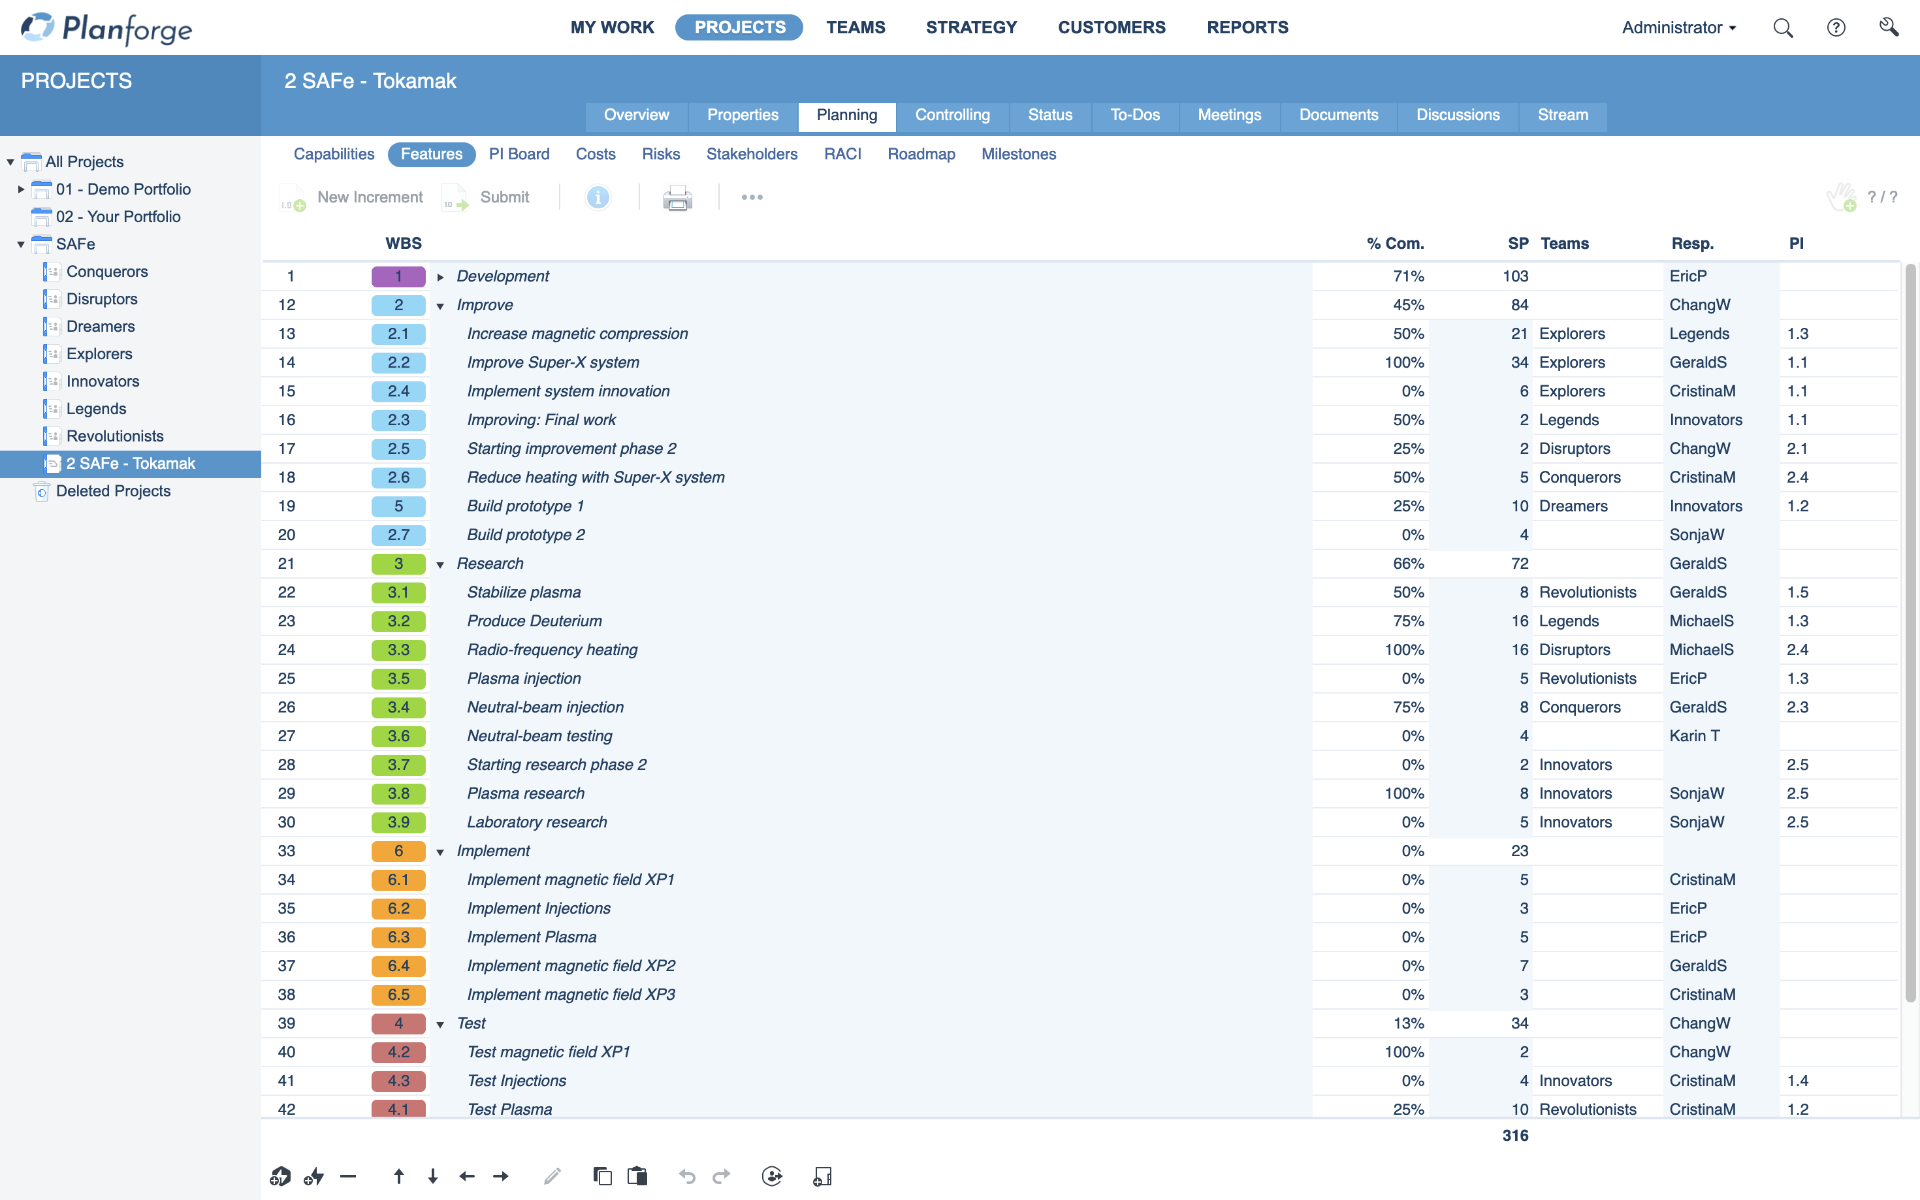Open the Controlling tab
1920x1200 pixels.
coord(952,115)
